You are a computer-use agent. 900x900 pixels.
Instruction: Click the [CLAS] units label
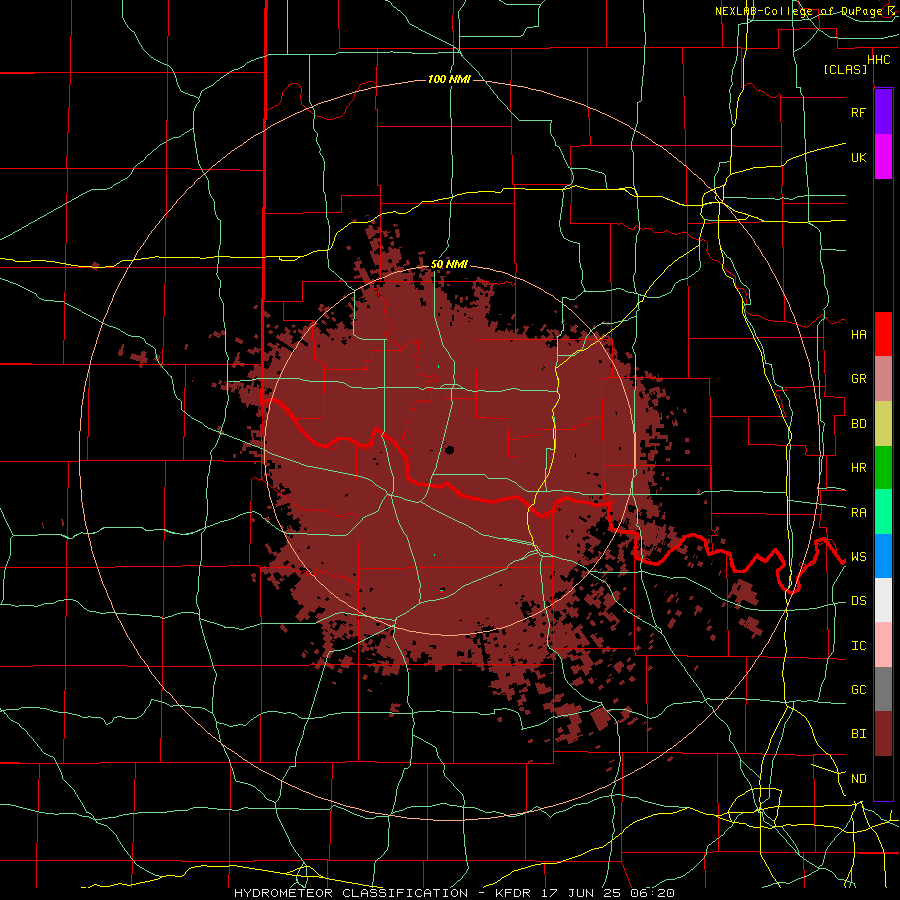845,69
